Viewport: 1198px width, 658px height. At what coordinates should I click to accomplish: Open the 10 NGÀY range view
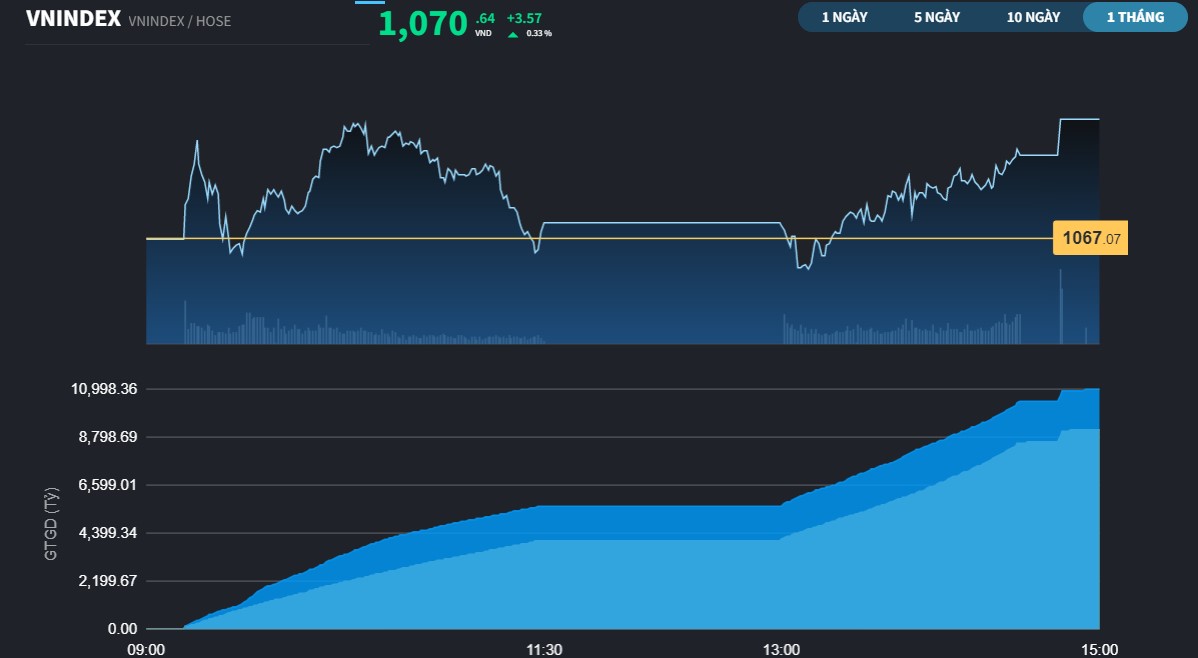click(1033, 17)
